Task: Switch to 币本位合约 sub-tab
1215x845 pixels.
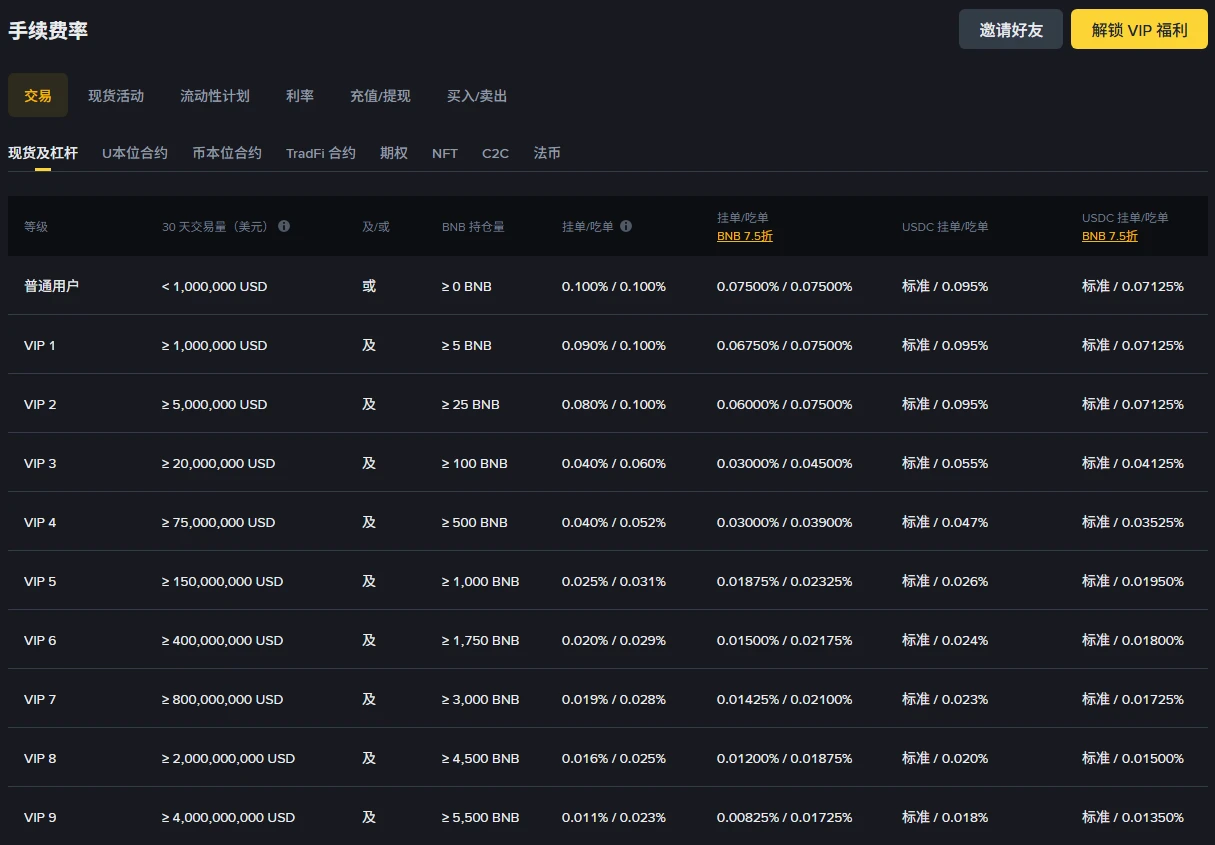Action: [x=227, y=153]
